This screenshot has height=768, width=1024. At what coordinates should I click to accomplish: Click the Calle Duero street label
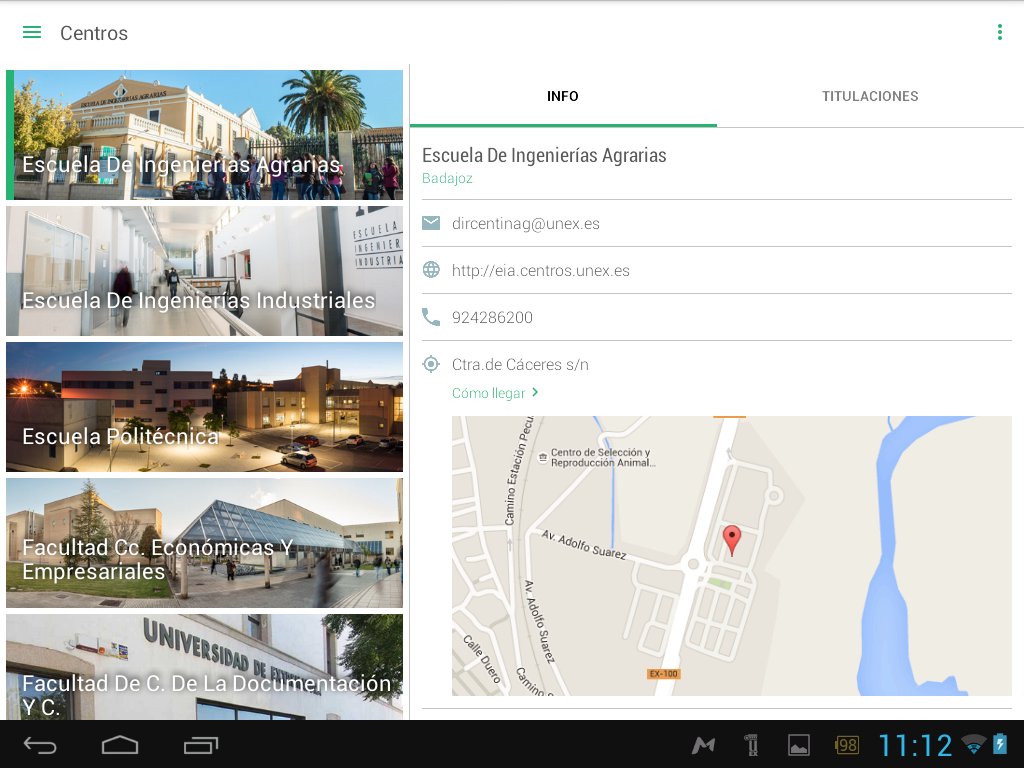pos(482,659)
